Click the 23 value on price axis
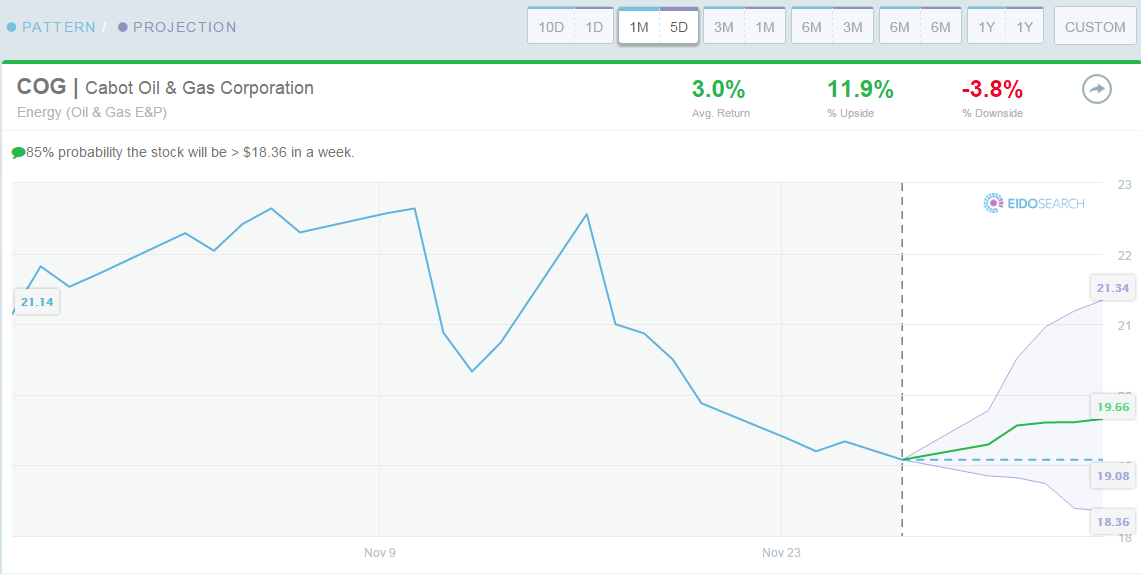1141x574 pixels. click(1124, 184)
